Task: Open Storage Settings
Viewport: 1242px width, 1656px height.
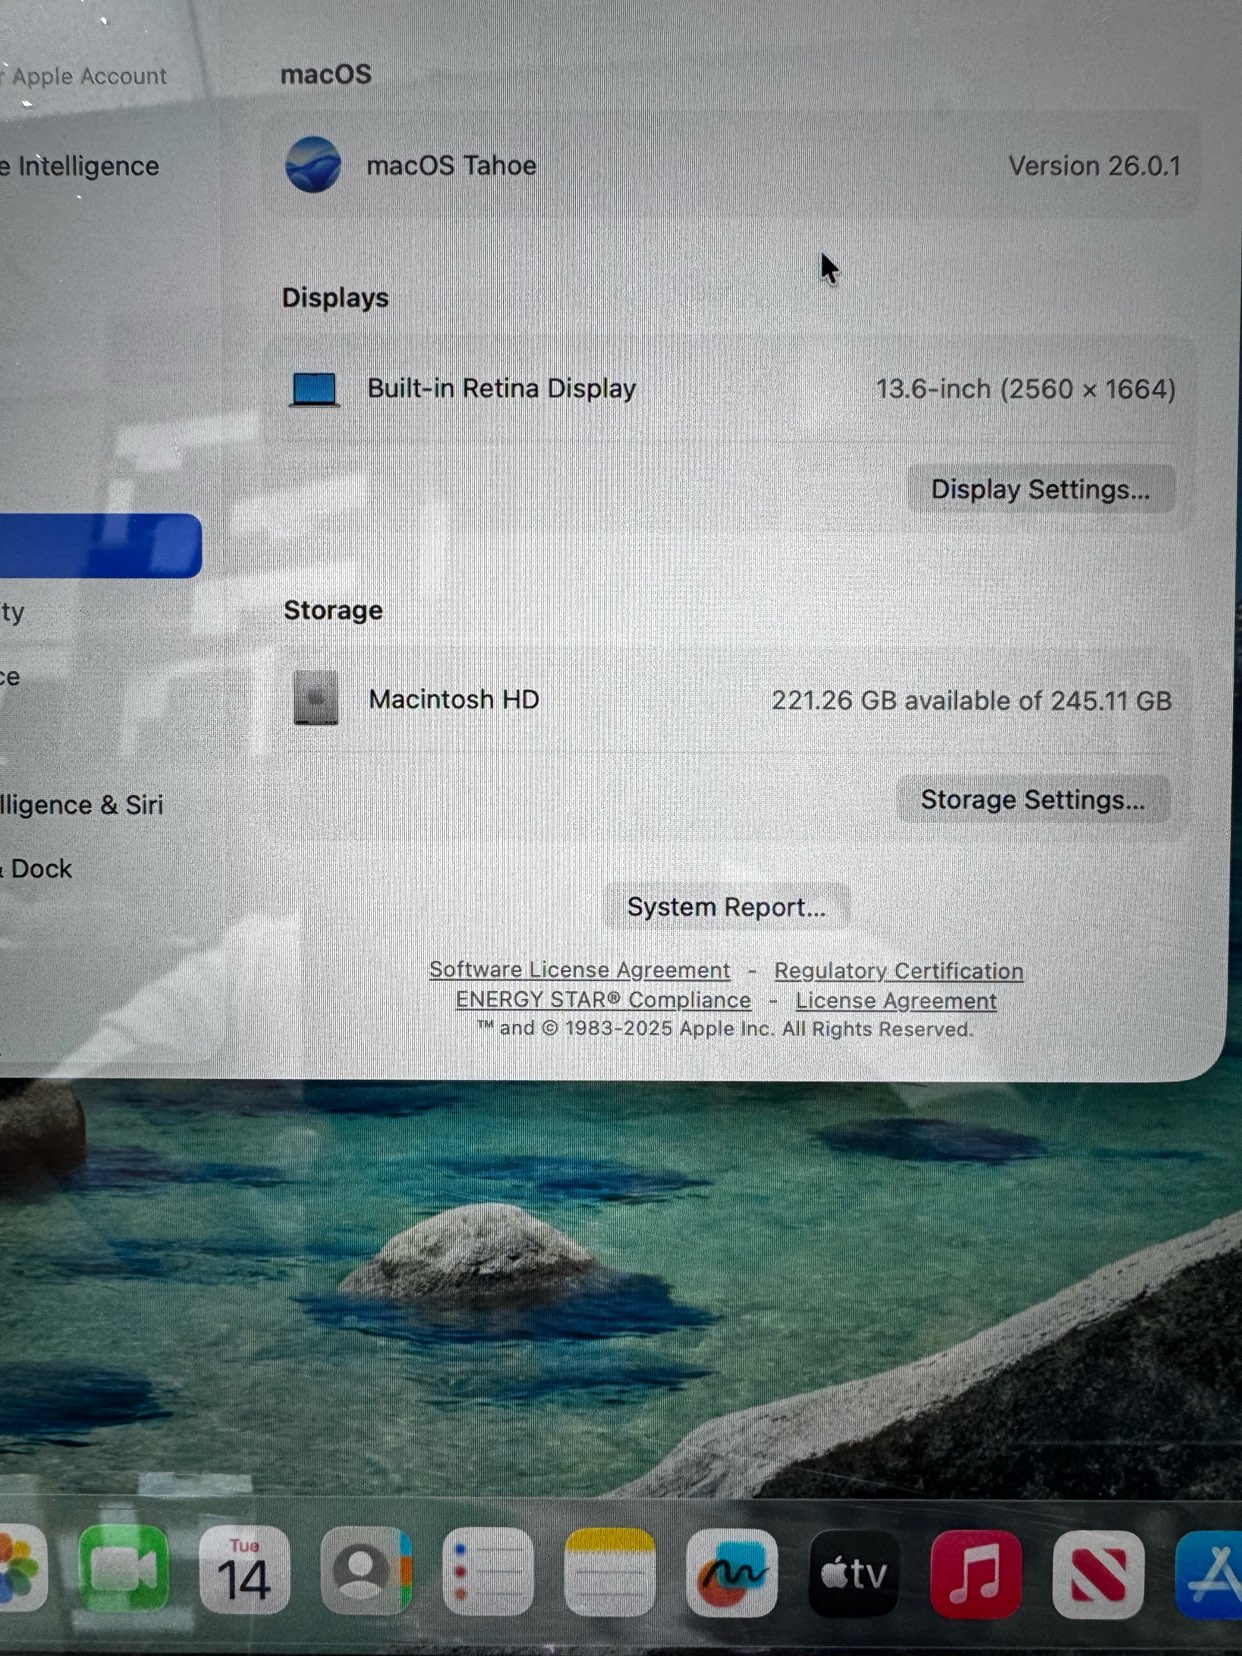Action: (x=1032, y=800)
